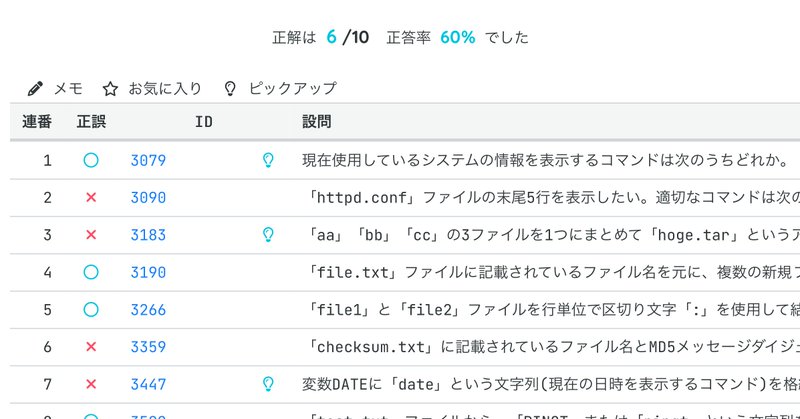Open question ID 3183 link

click(x=148, y=235)
